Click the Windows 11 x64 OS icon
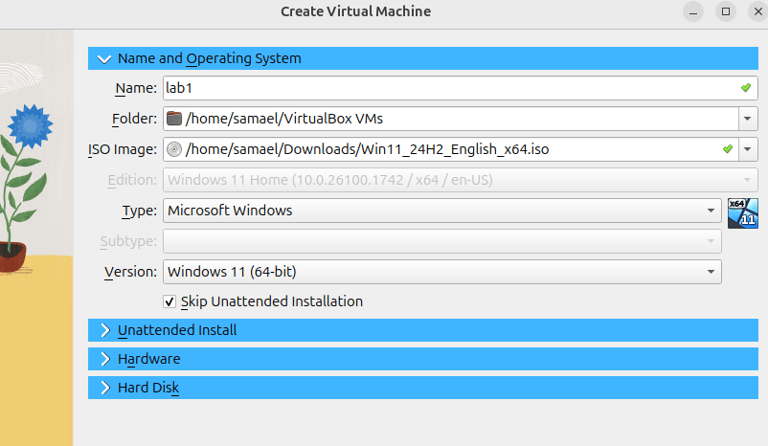 pos(743,213)
